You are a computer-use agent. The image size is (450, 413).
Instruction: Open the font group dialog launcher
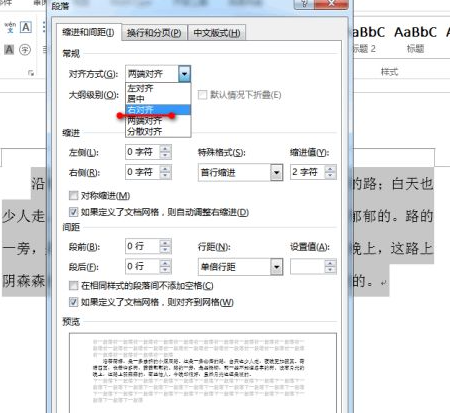click(31, 73)
